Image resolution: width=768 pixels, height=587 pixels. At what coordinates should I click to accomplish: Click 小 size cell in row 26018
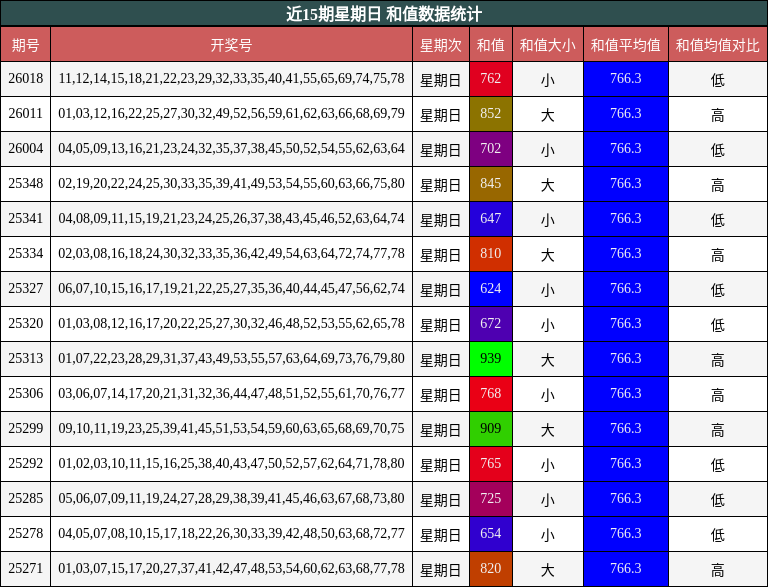tap(548, 78)
